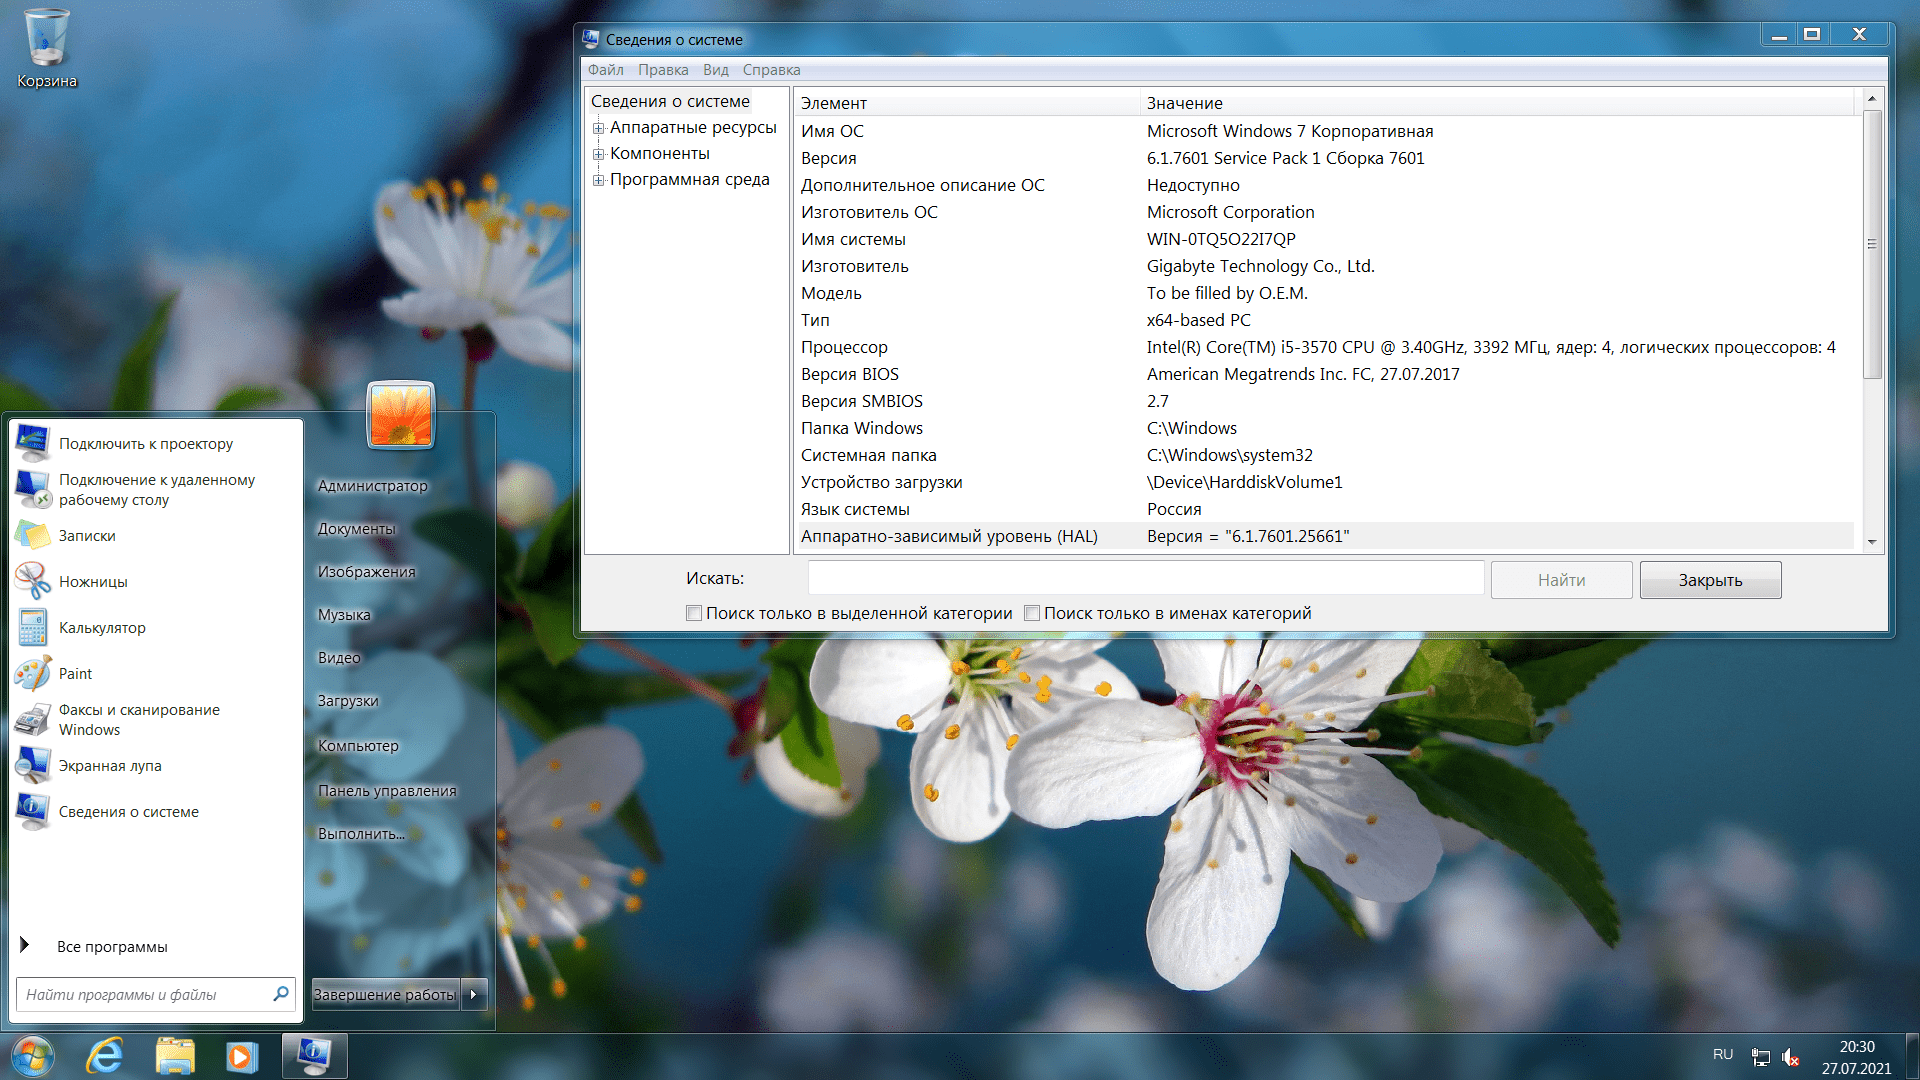This screenshot has height=1080, width=1920.
Task: Enable search only in category names
Action: click(1032, 613)
